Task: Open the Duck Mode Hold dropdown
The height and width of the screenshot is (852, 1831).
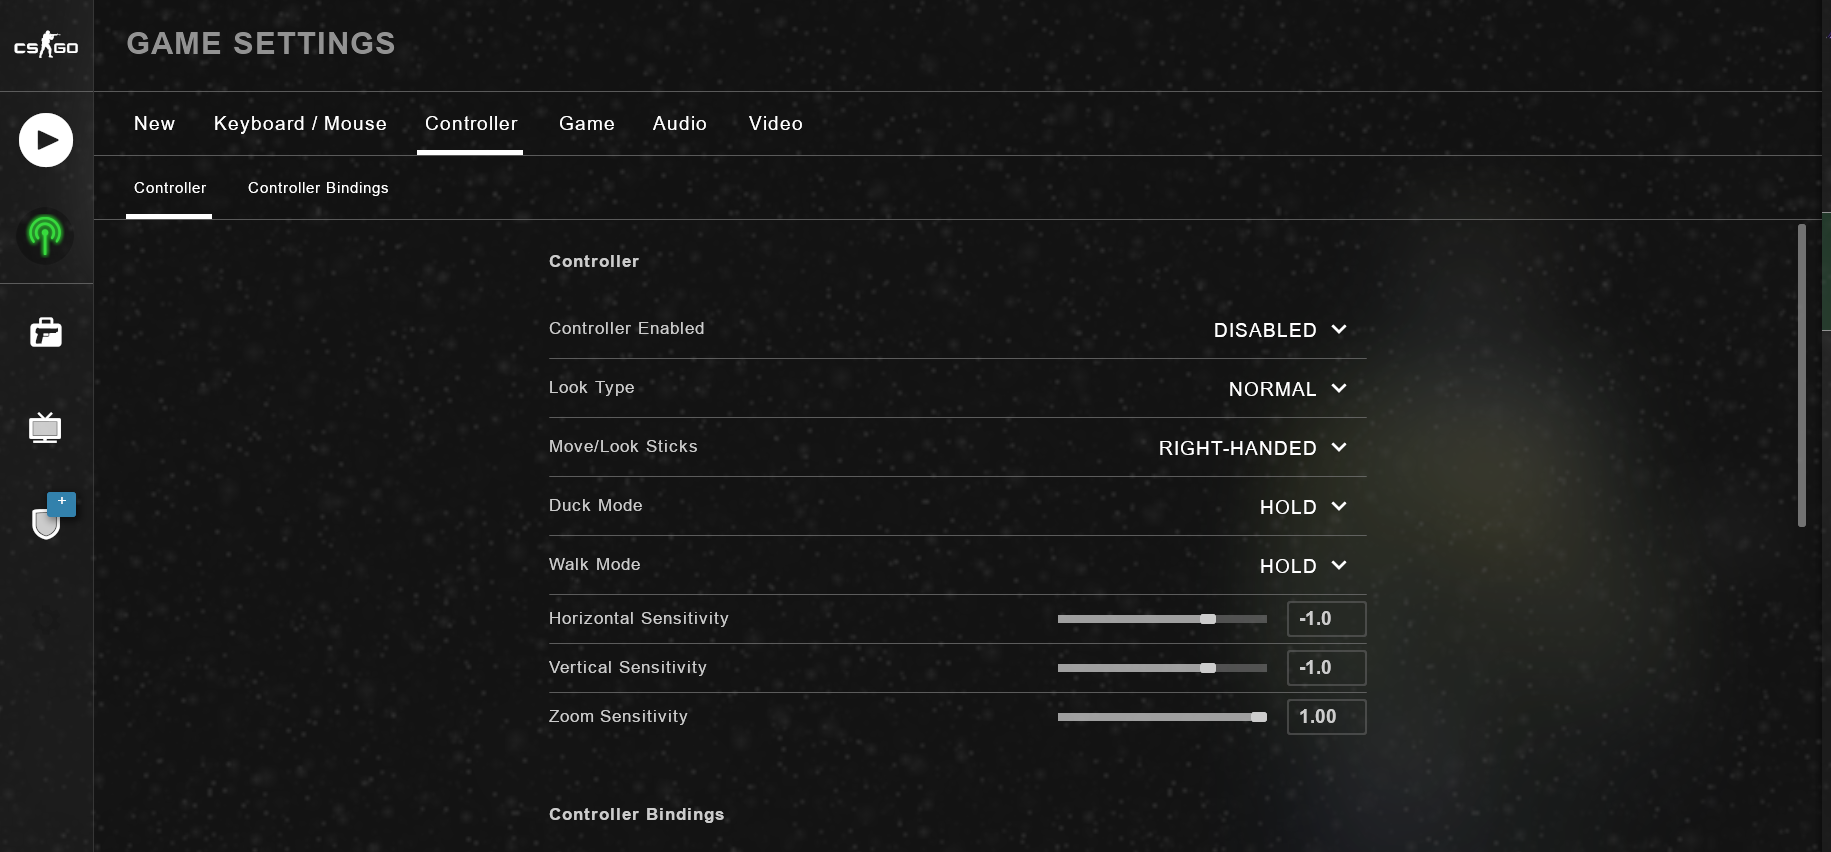Action: (x=1303, y=507)
